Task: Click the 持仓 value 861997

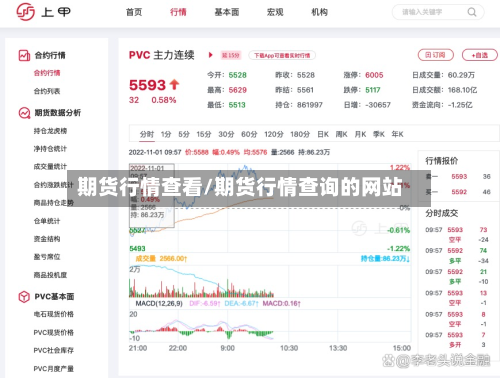Action: click(310, 105)
